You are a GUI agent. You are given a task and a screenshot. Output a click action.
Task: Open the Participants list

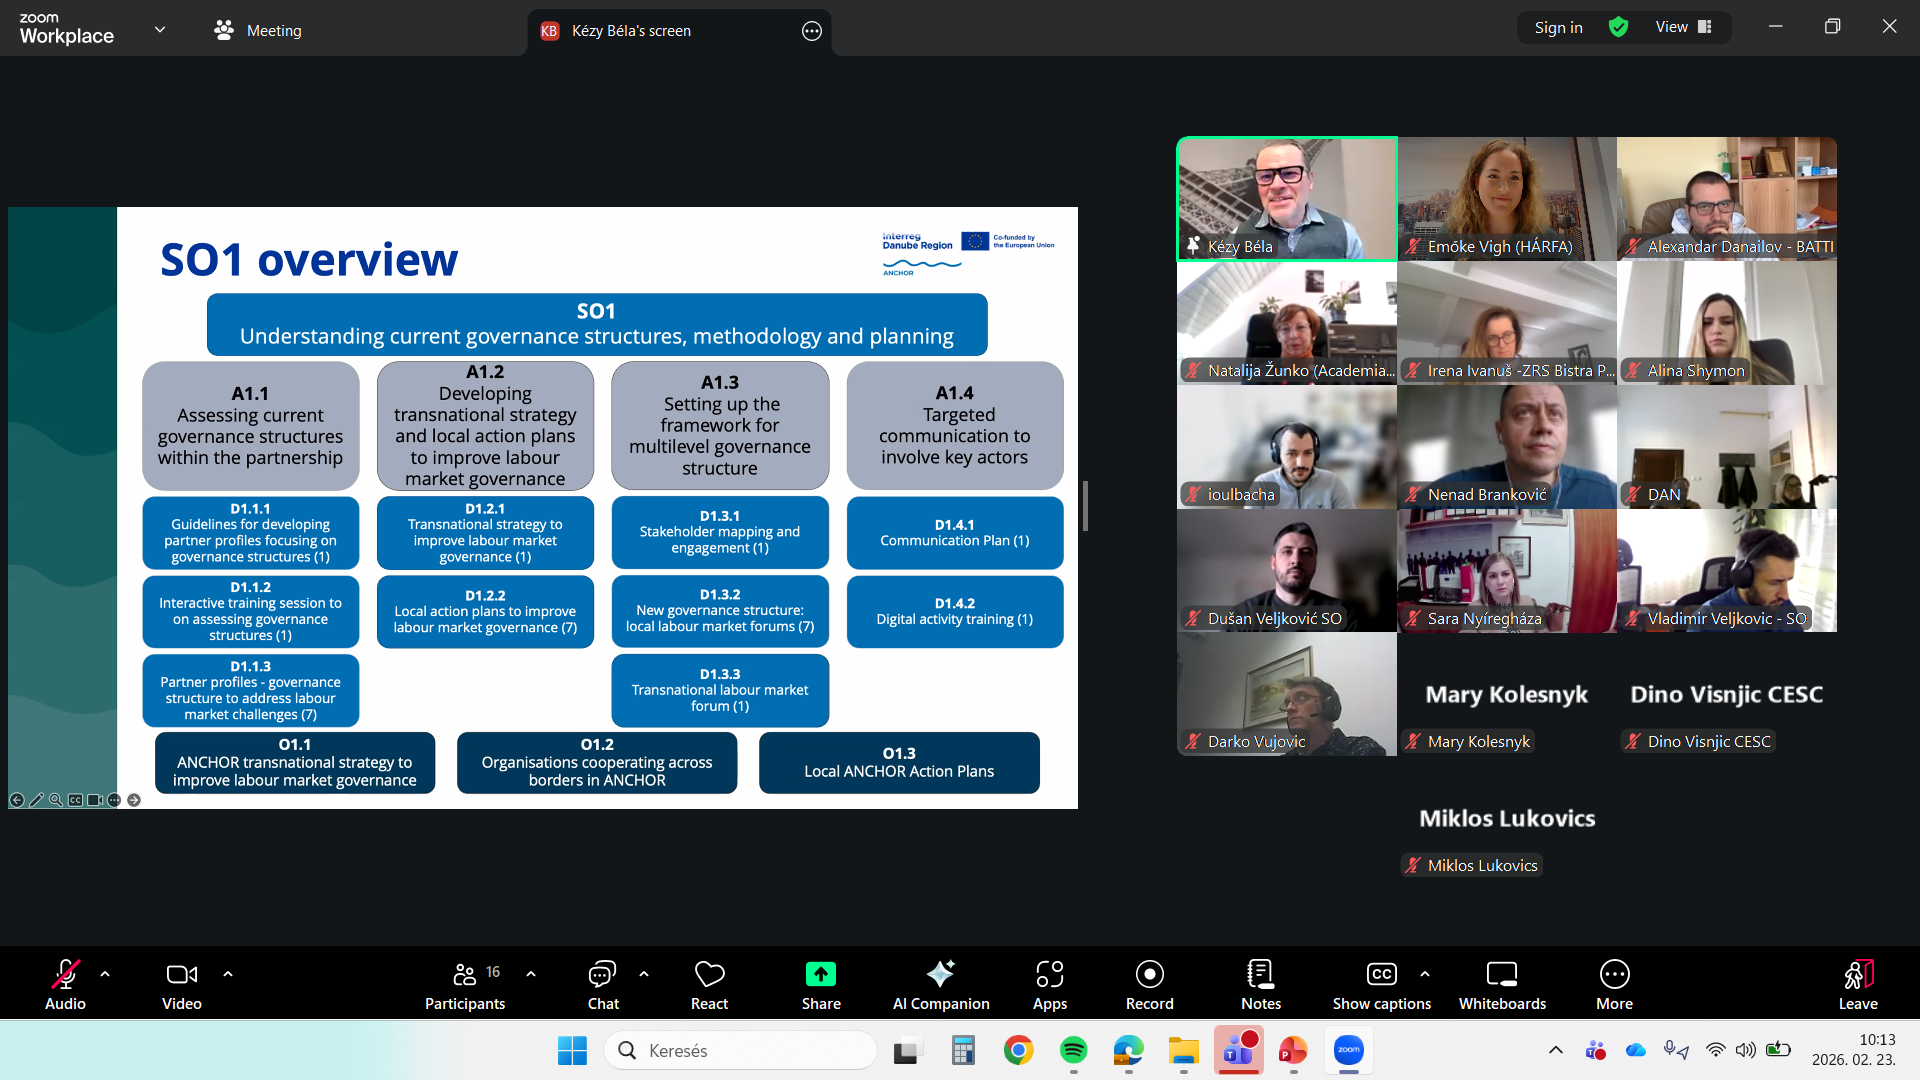(465, 984)
